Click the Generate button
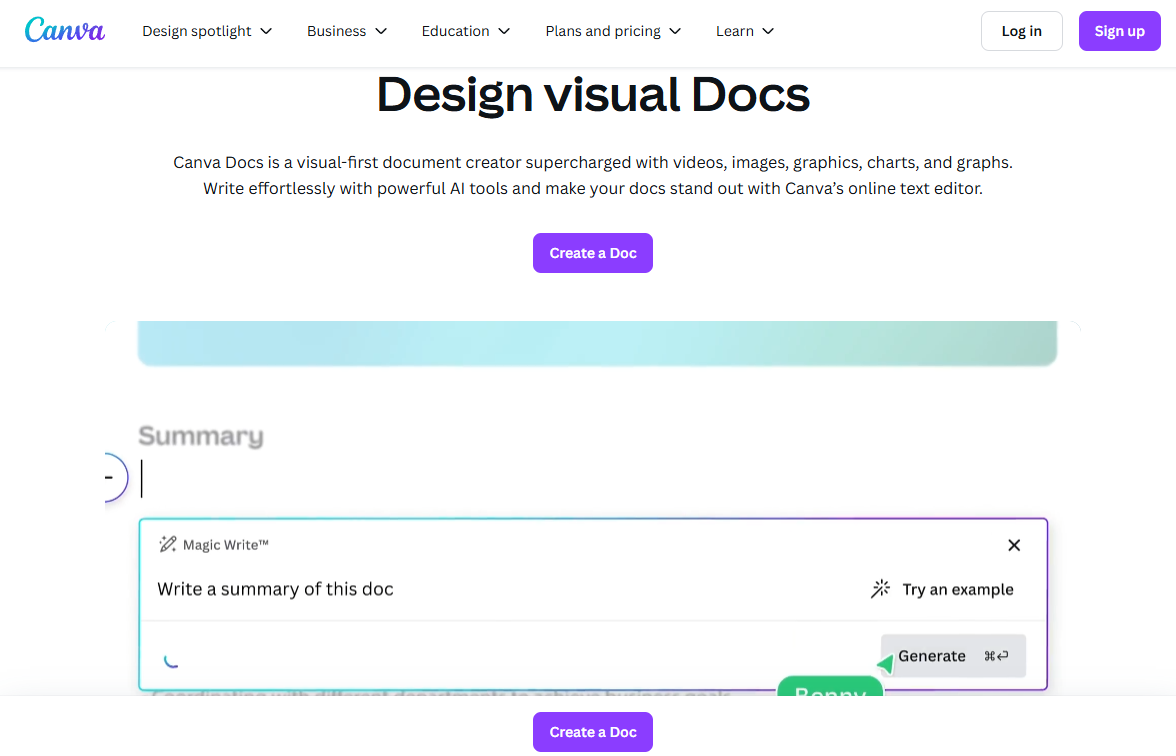The image size is (1176, 756). tap(952, 656)
